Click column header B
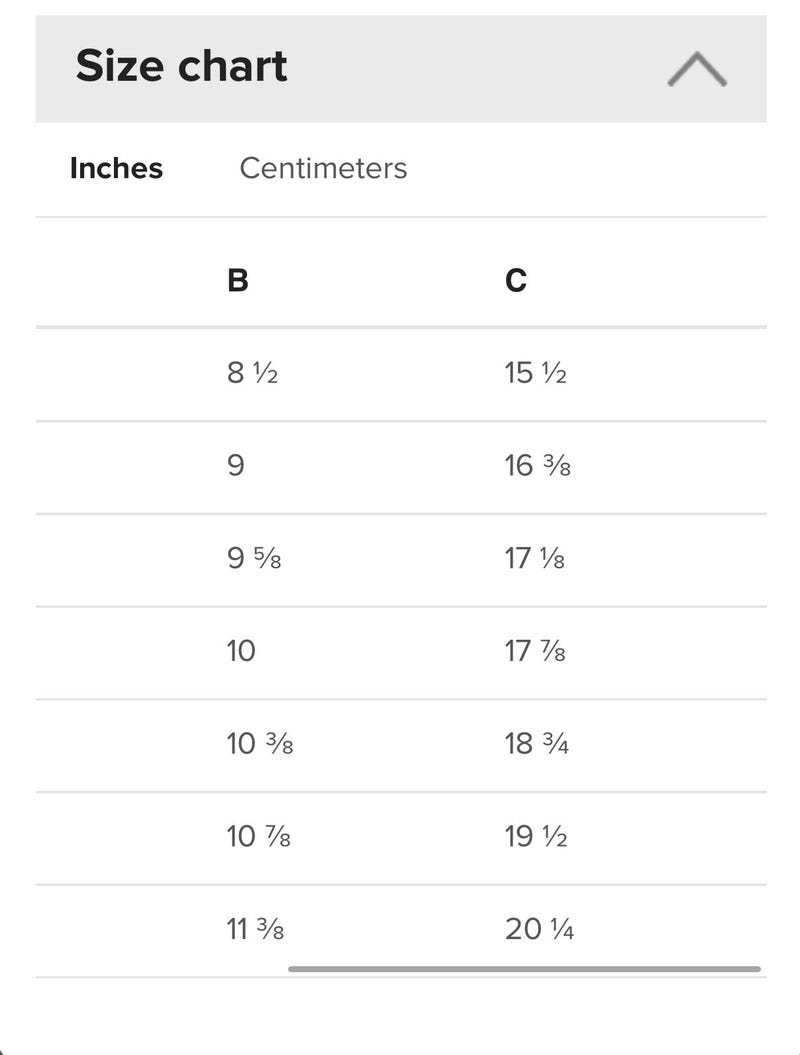Screen dimensions: 800x1055 [x=238, y=280]
